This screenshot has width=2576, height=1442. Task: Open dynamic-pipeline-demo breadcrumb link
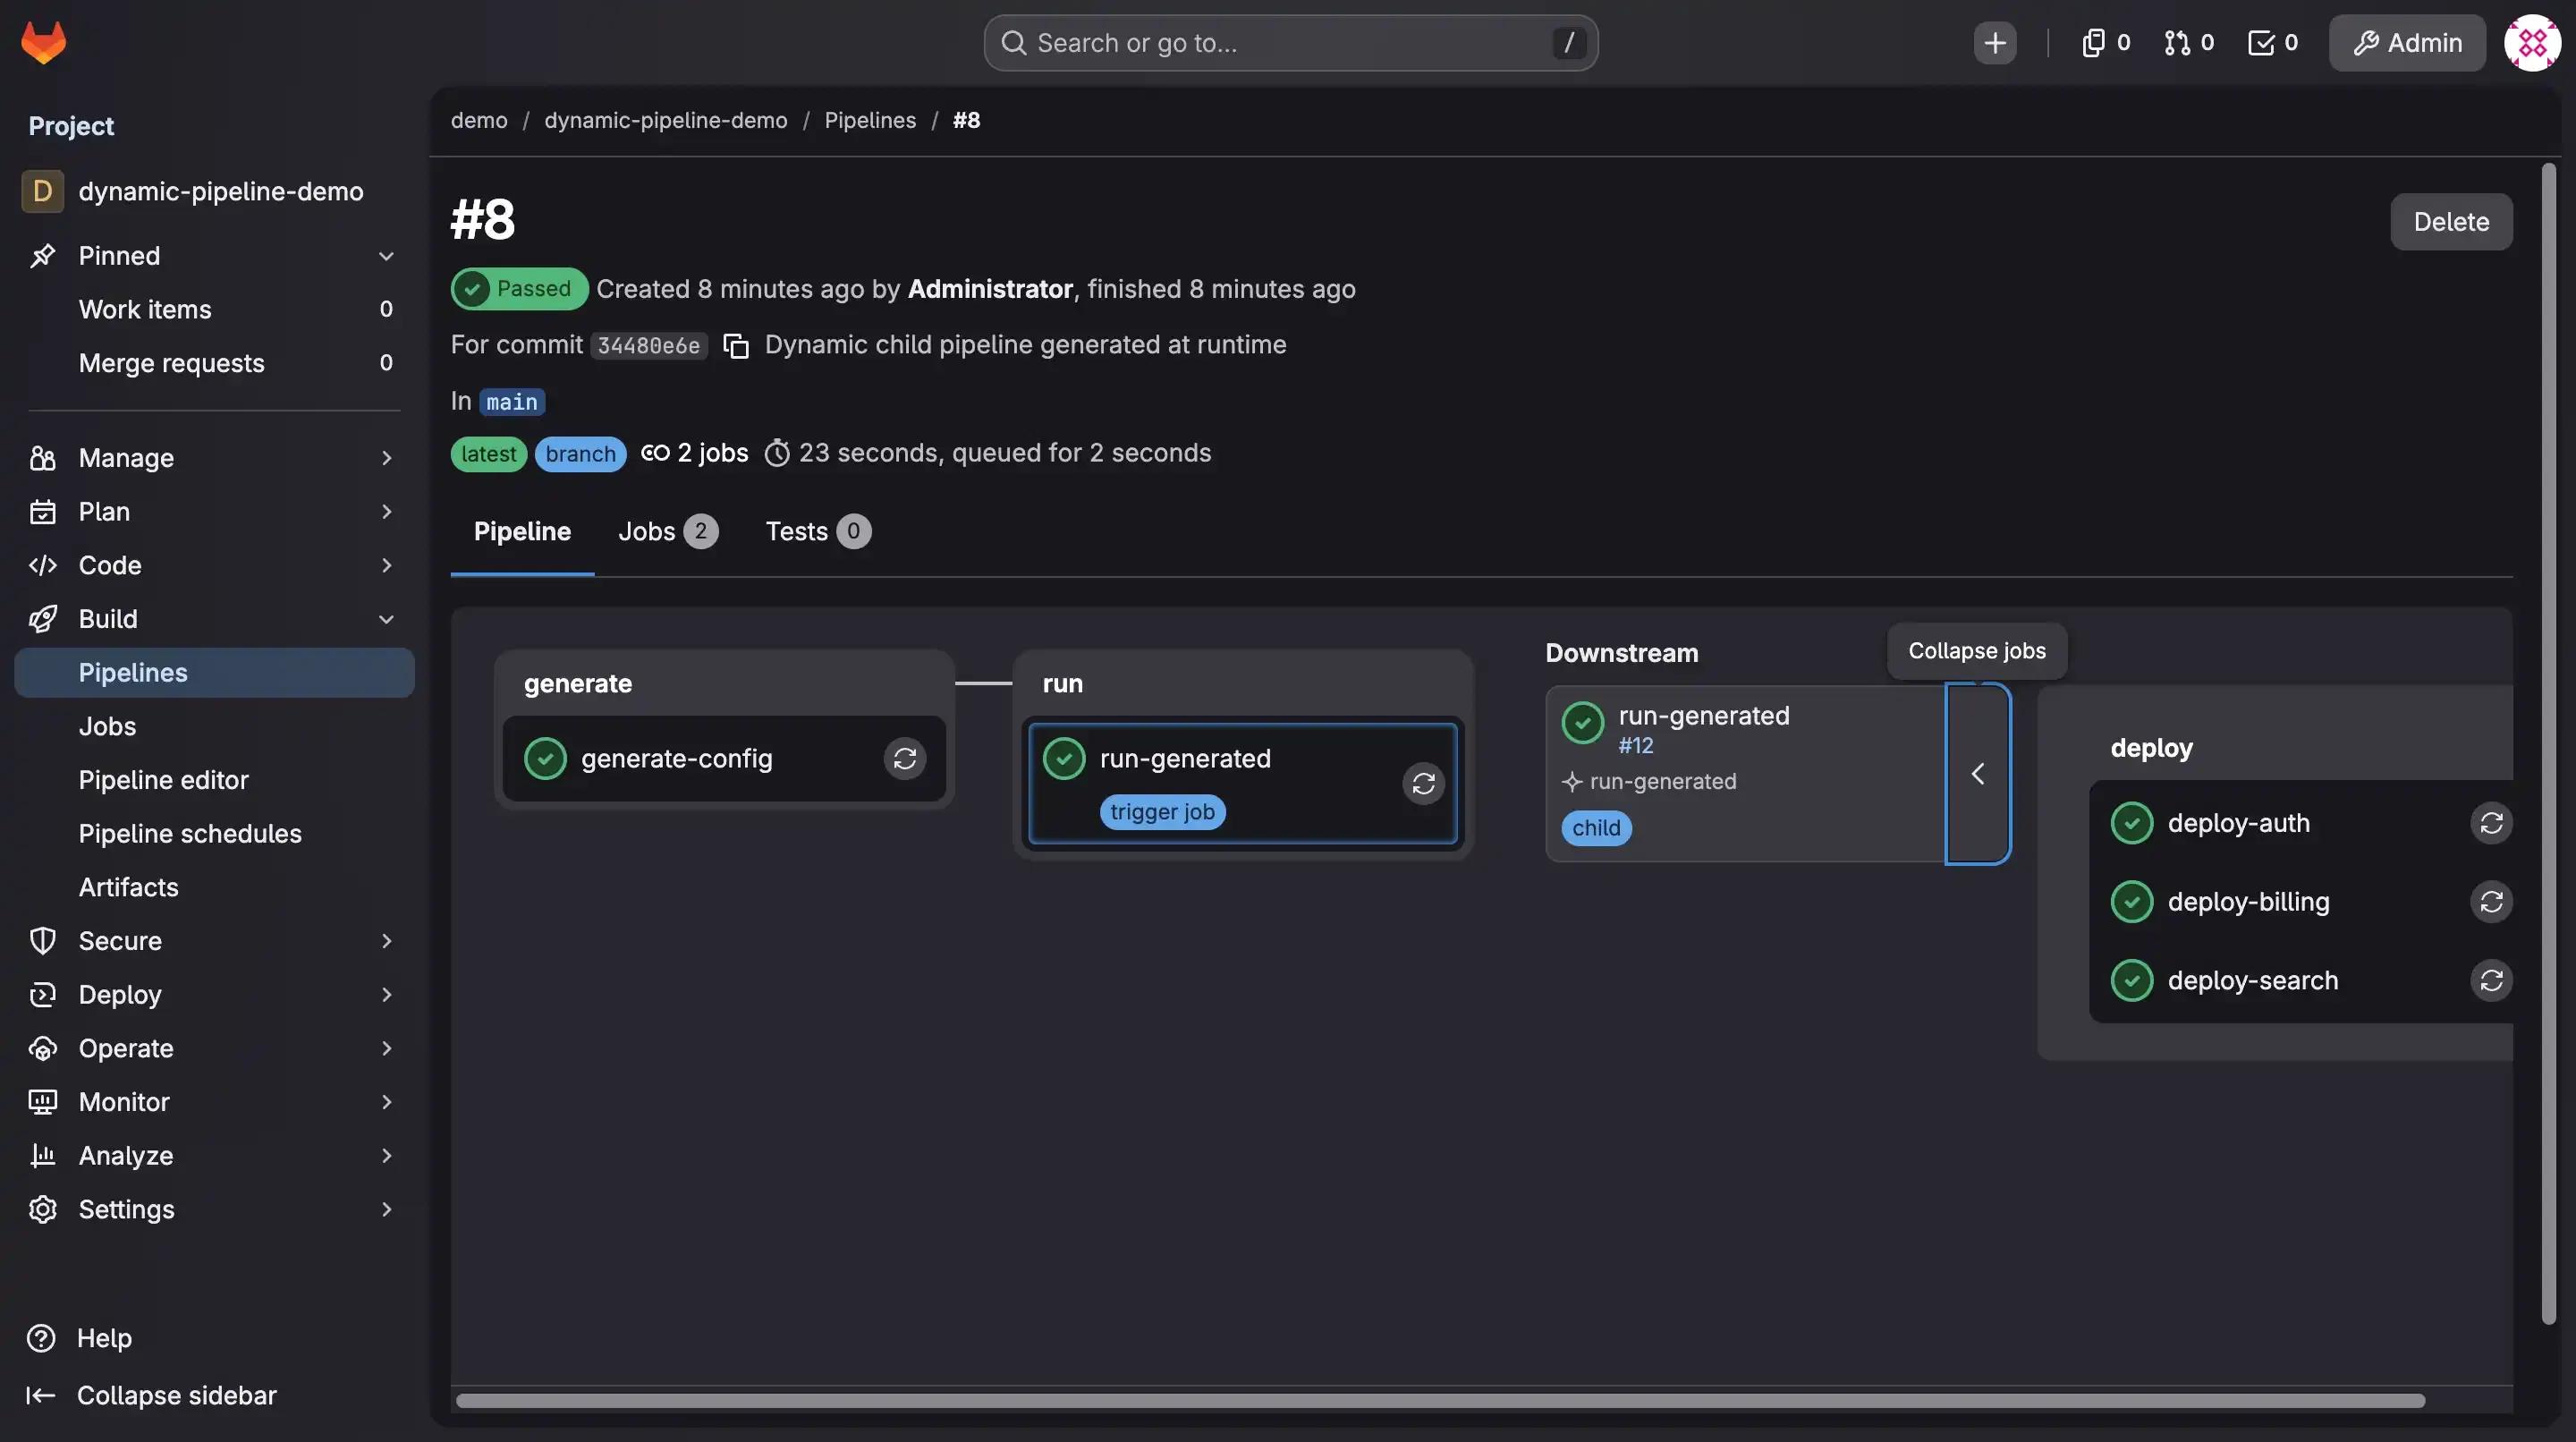(666, 120)
